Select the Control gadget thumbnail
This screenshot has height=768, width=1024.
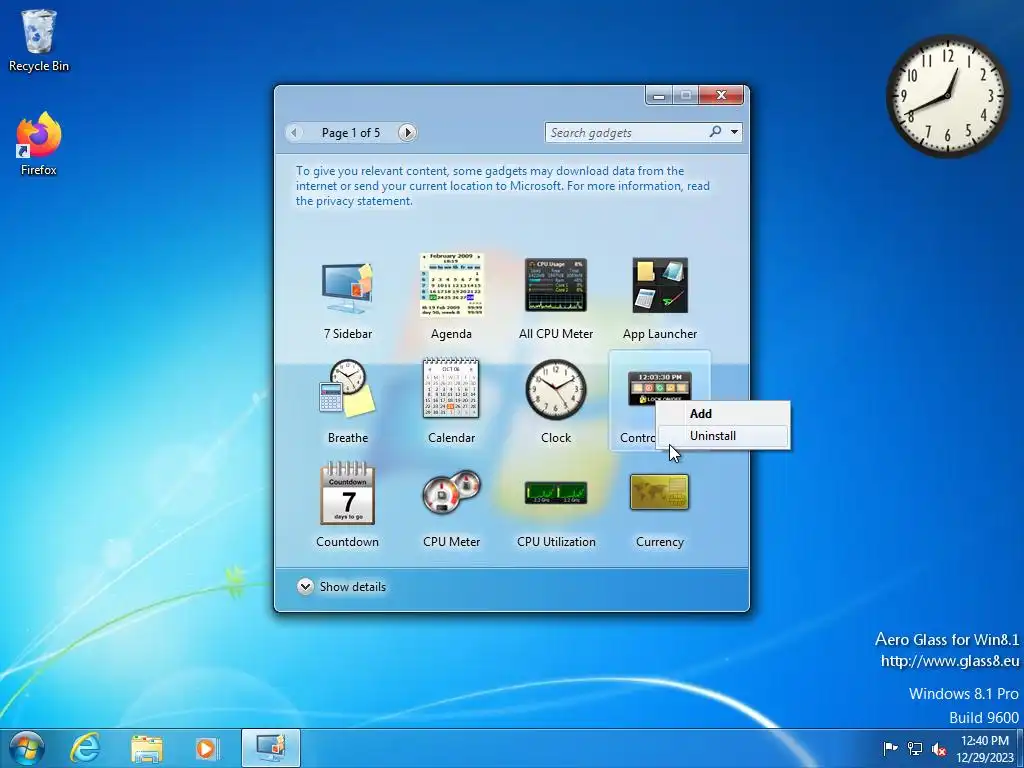(660, 388)
